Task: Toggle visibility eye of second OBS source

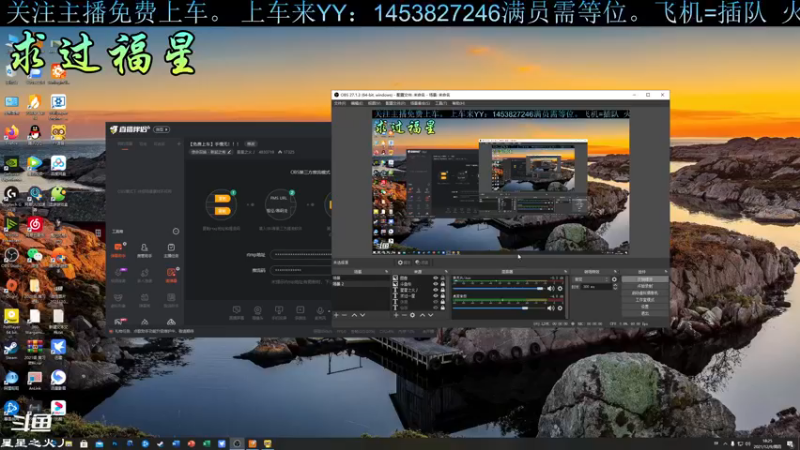Action: point(436,284)
